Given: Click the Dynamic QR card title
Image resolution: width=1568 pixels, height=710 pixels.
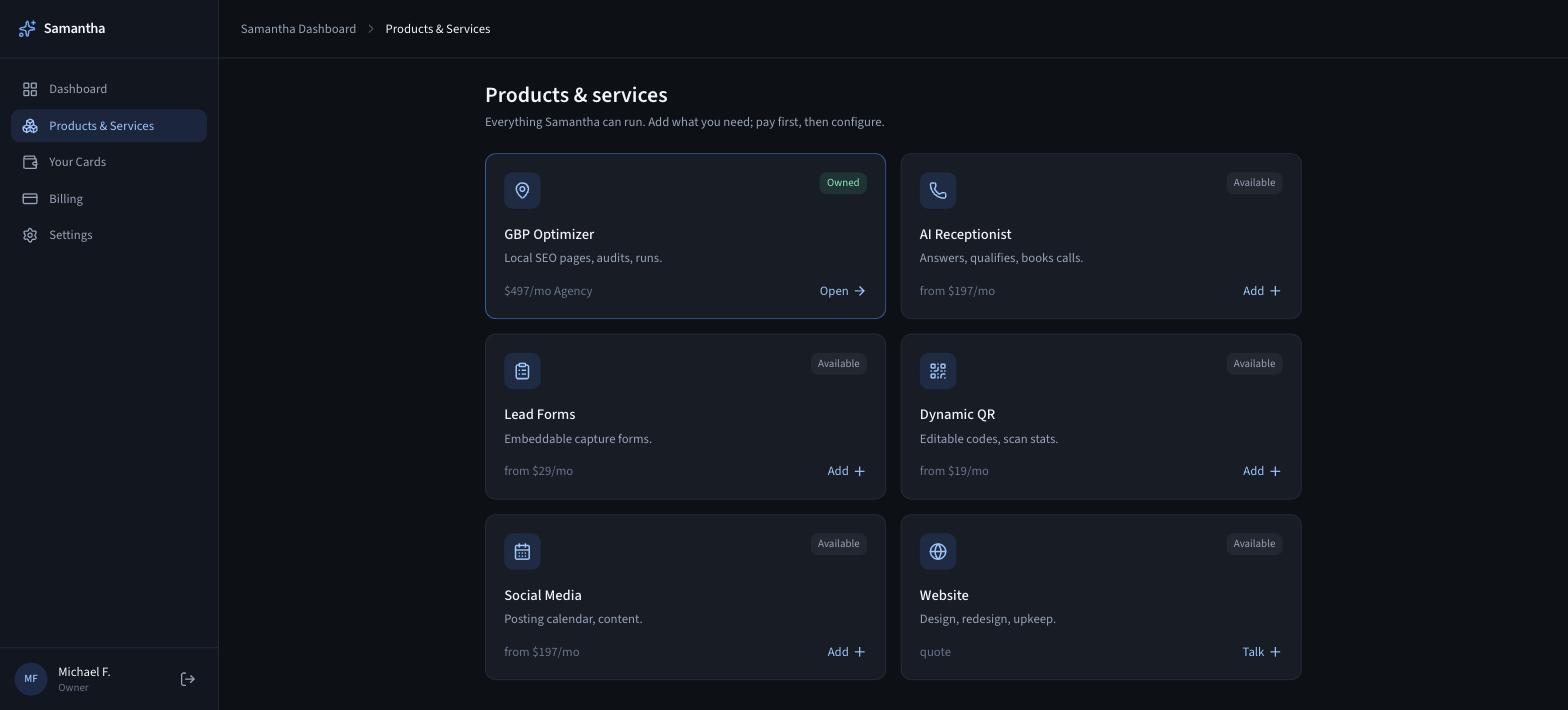Looking at the screenshot, I should [x=957, y=414].
